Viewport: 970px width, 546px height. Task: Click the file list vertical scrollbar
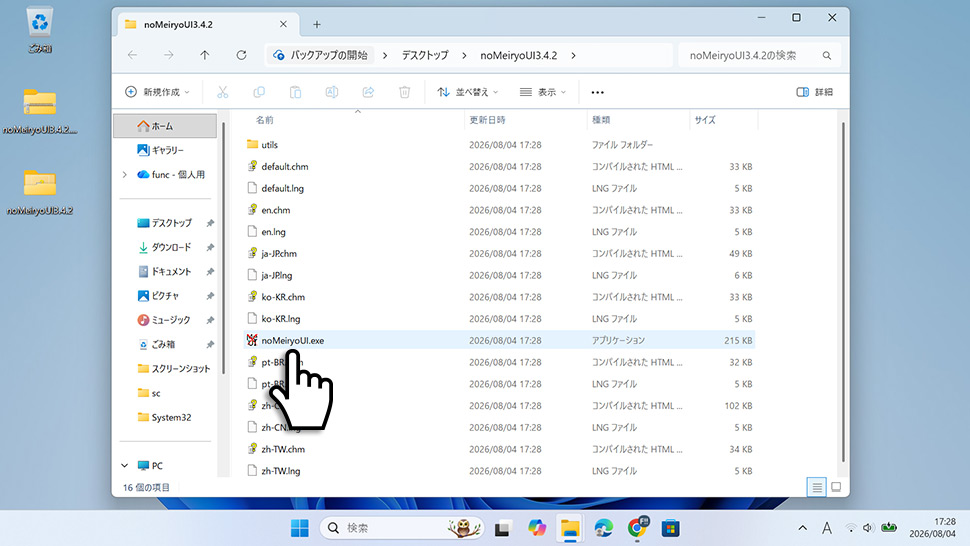pos(843,291)
